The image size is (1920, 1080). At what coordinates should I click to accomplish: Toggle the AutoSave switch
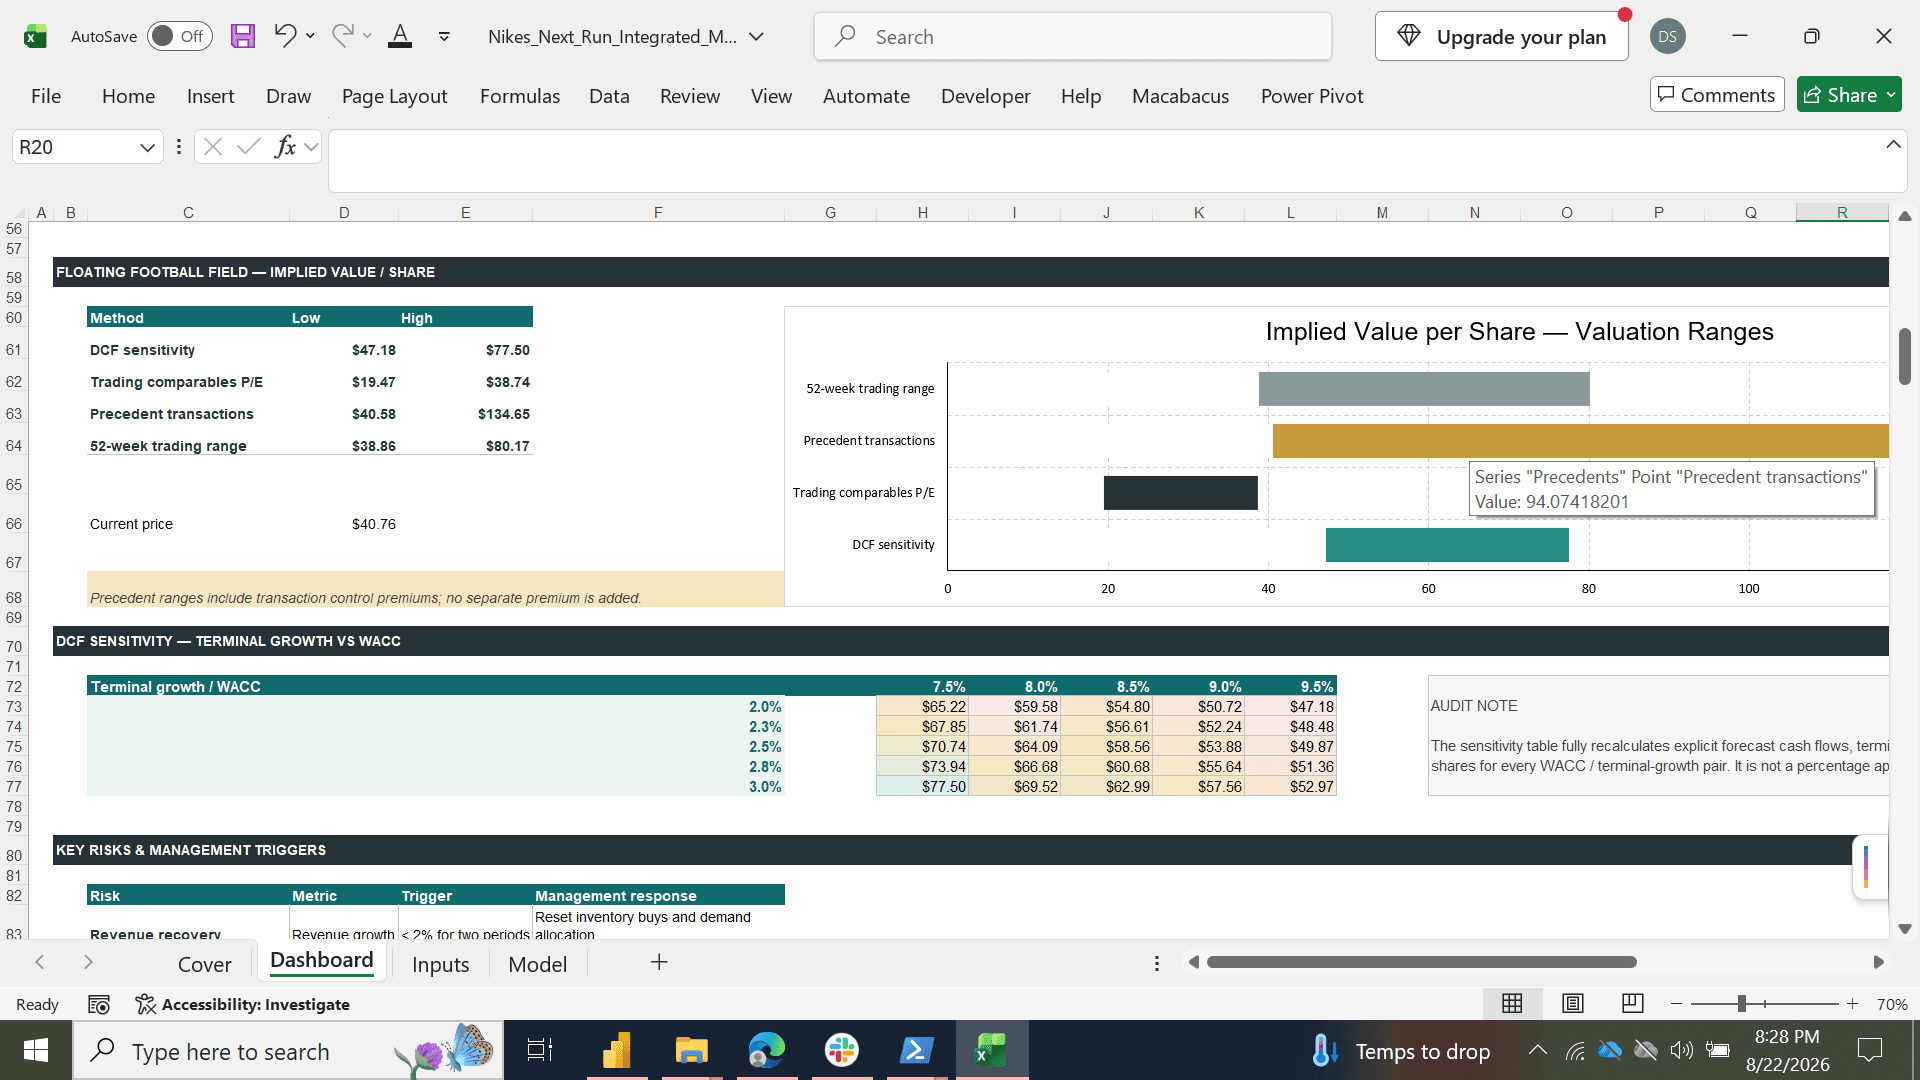tap(180, 37)
